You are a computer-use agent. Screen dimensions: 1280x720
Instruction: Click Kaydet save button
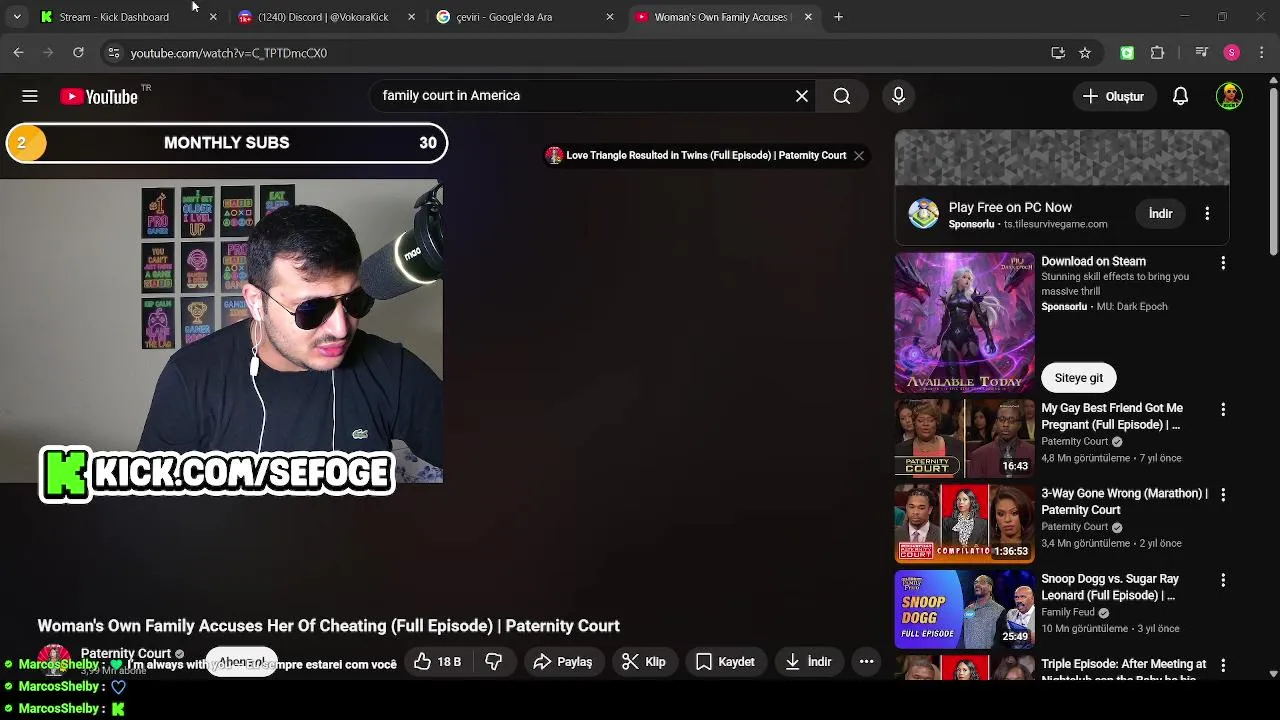(725, 661)
